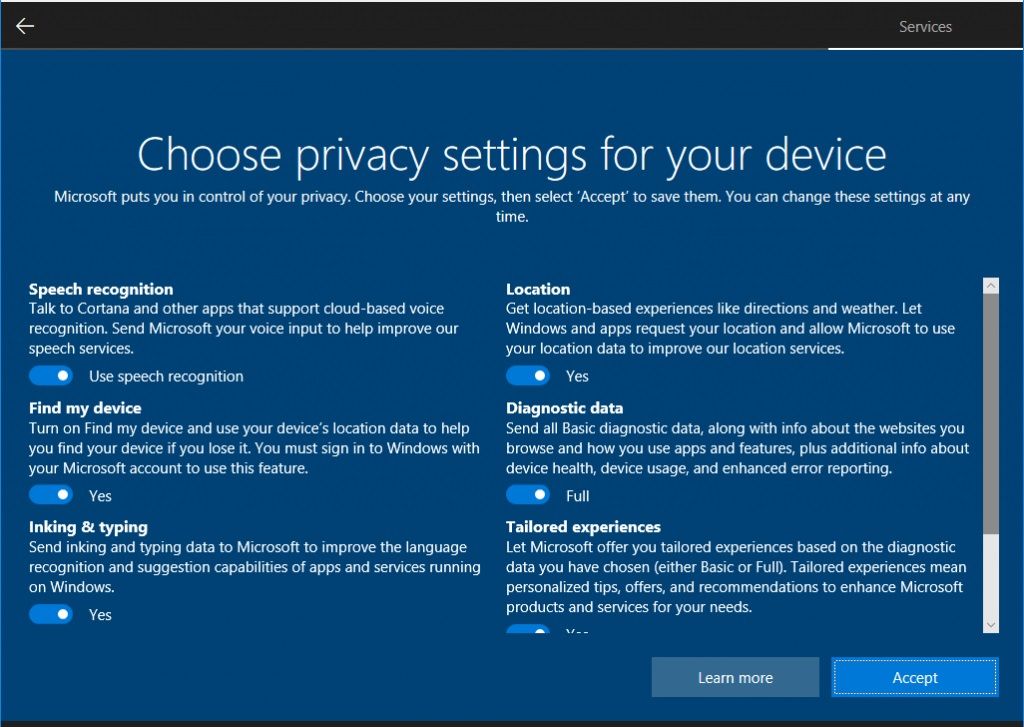Toggle off Inking & typing data sharing
This screenshot has width=1024, height=727.
tap(51, 613)
